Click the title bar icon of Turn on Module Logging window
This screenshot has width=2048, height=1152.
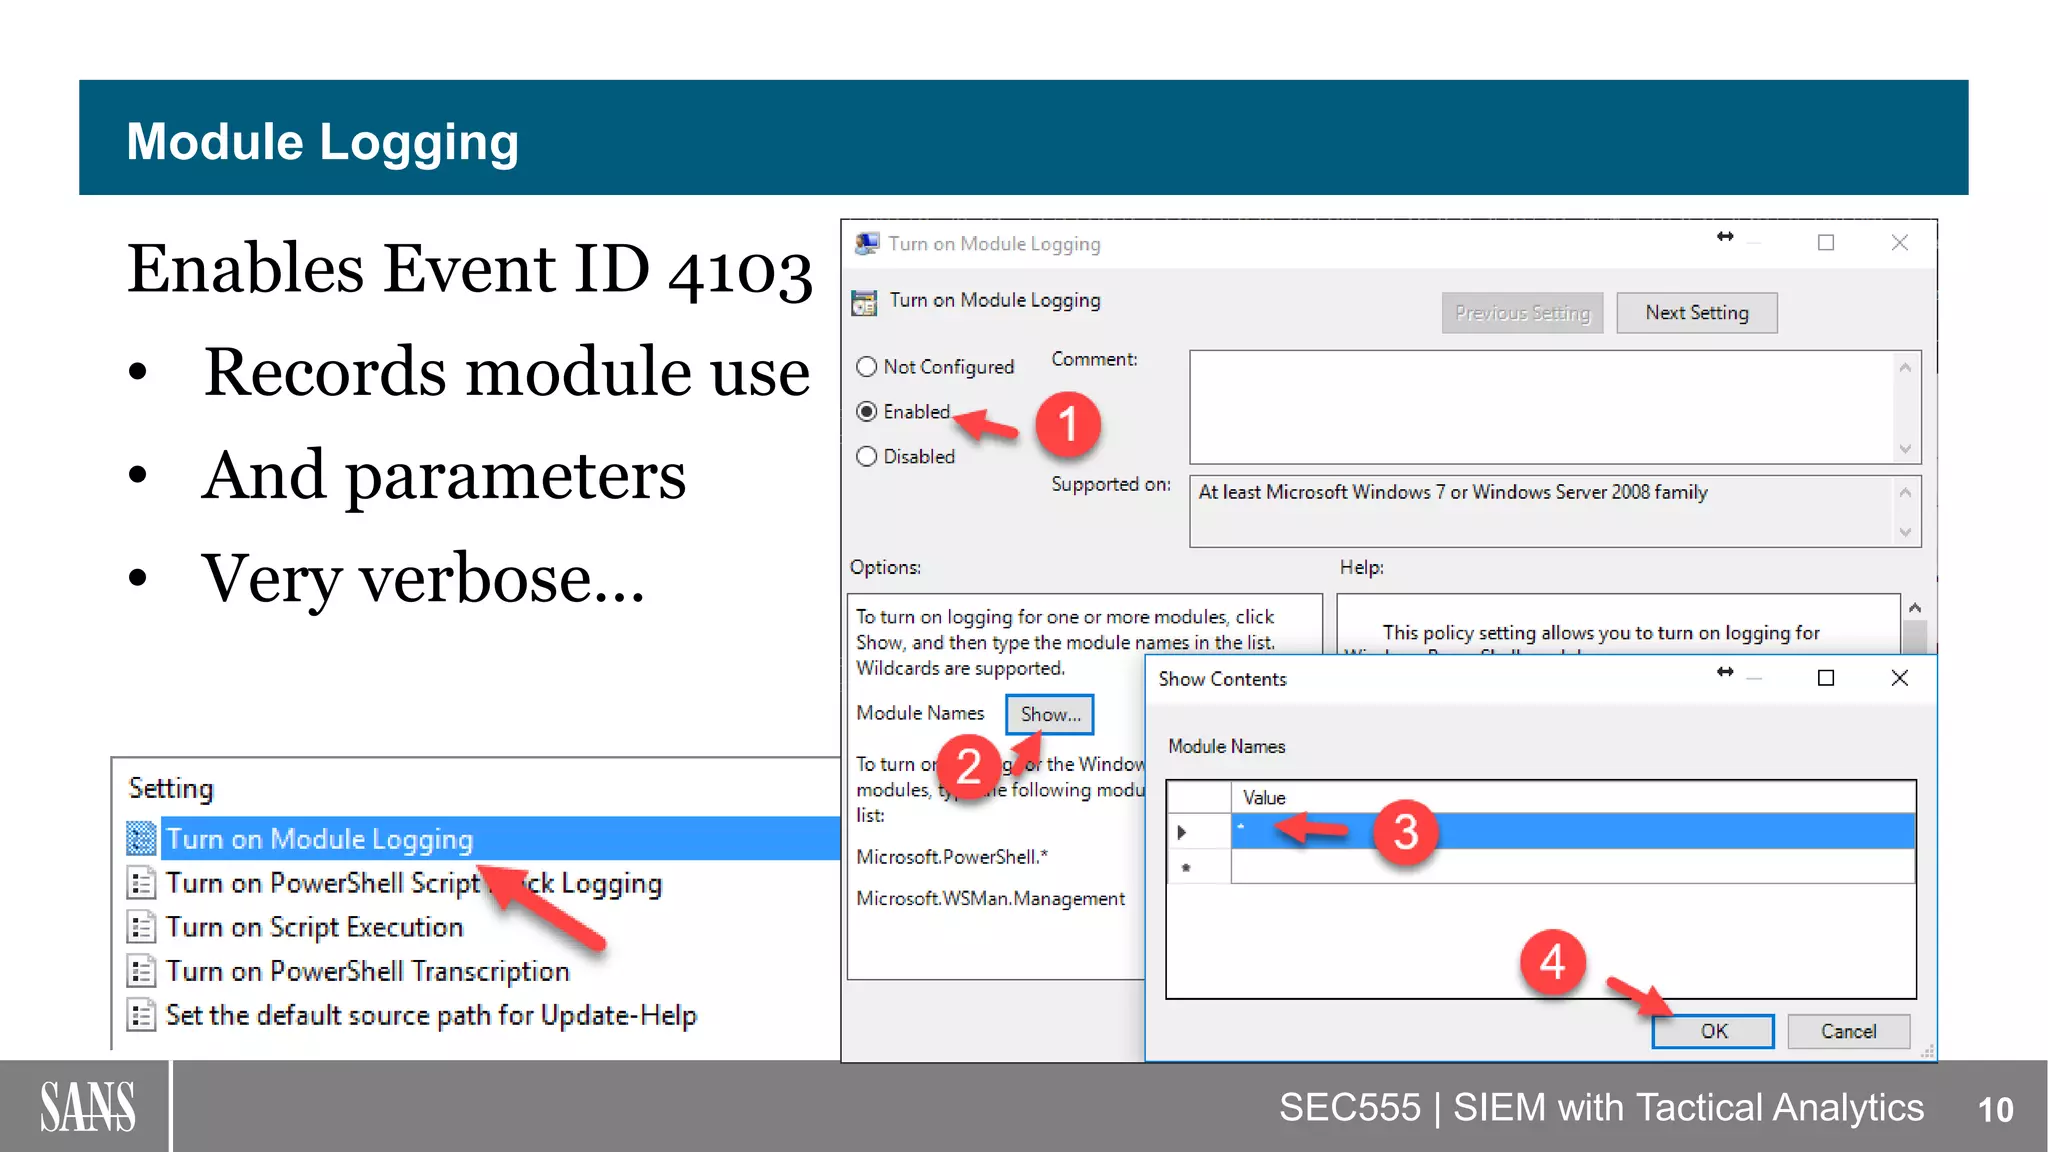pos(866,243)
